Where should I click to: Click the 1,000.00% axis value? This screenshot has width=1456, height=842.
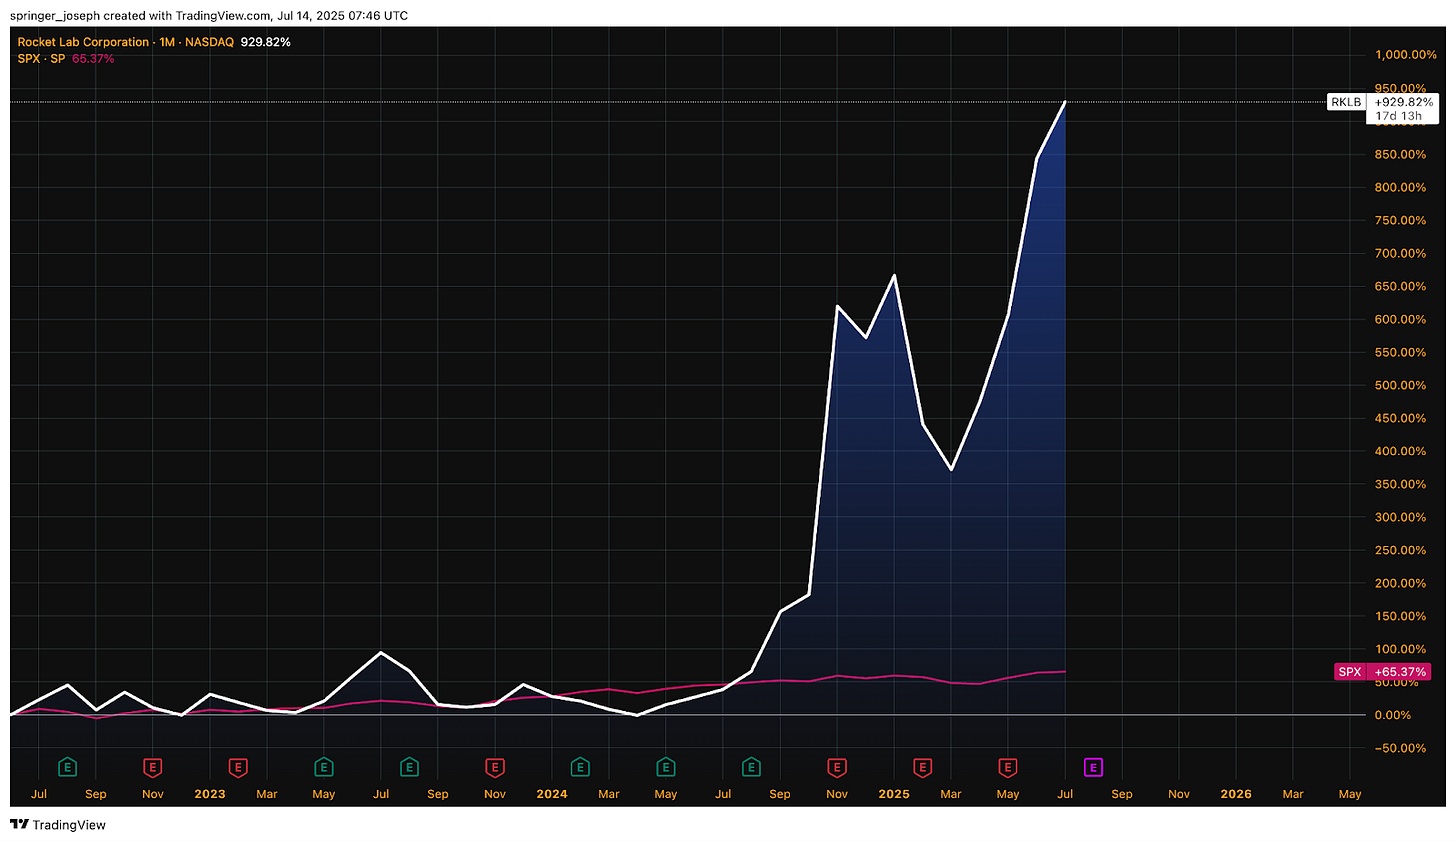pos(1406,55)
